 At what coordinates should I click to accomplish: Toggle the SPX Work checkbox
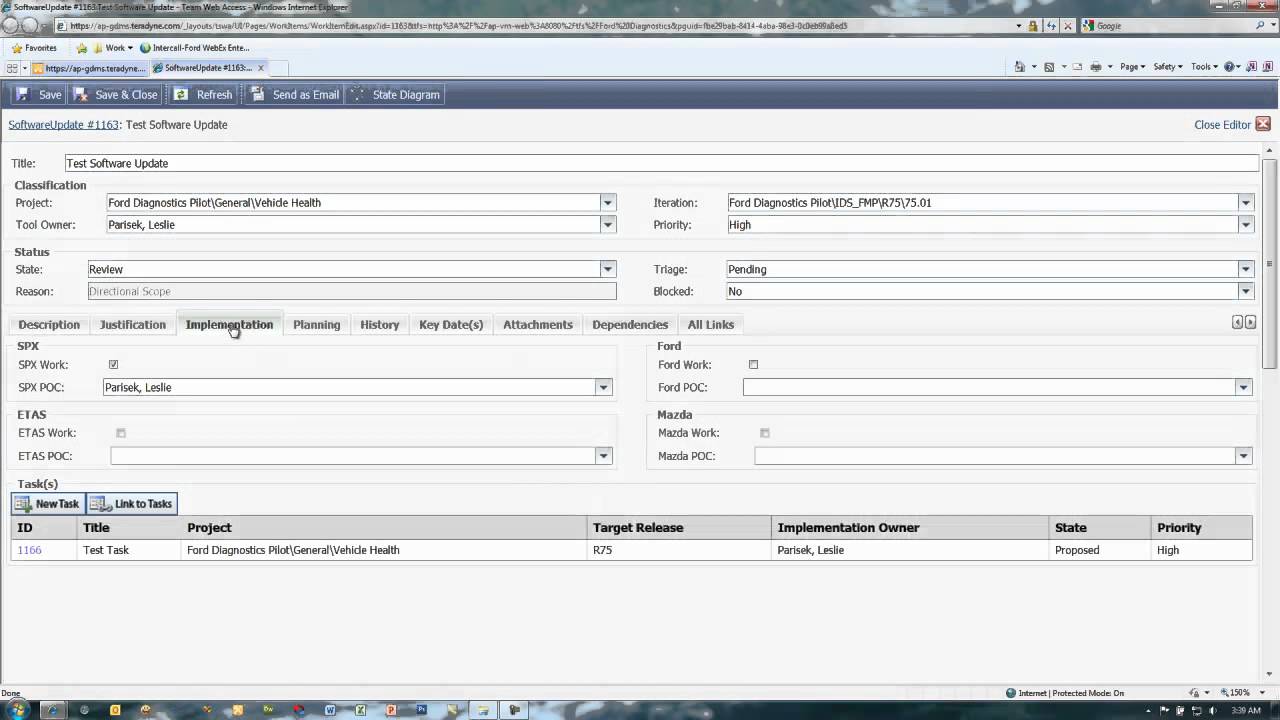(113, 365)
